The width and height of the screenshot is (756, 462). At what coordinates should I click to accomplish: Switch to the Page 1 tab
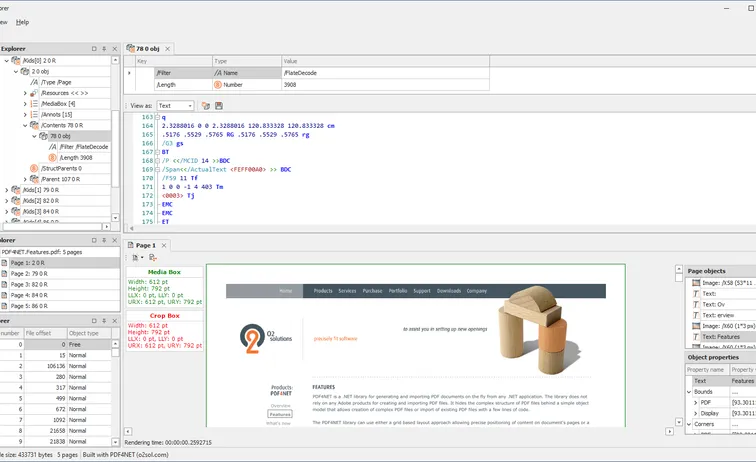pos(145,245)
